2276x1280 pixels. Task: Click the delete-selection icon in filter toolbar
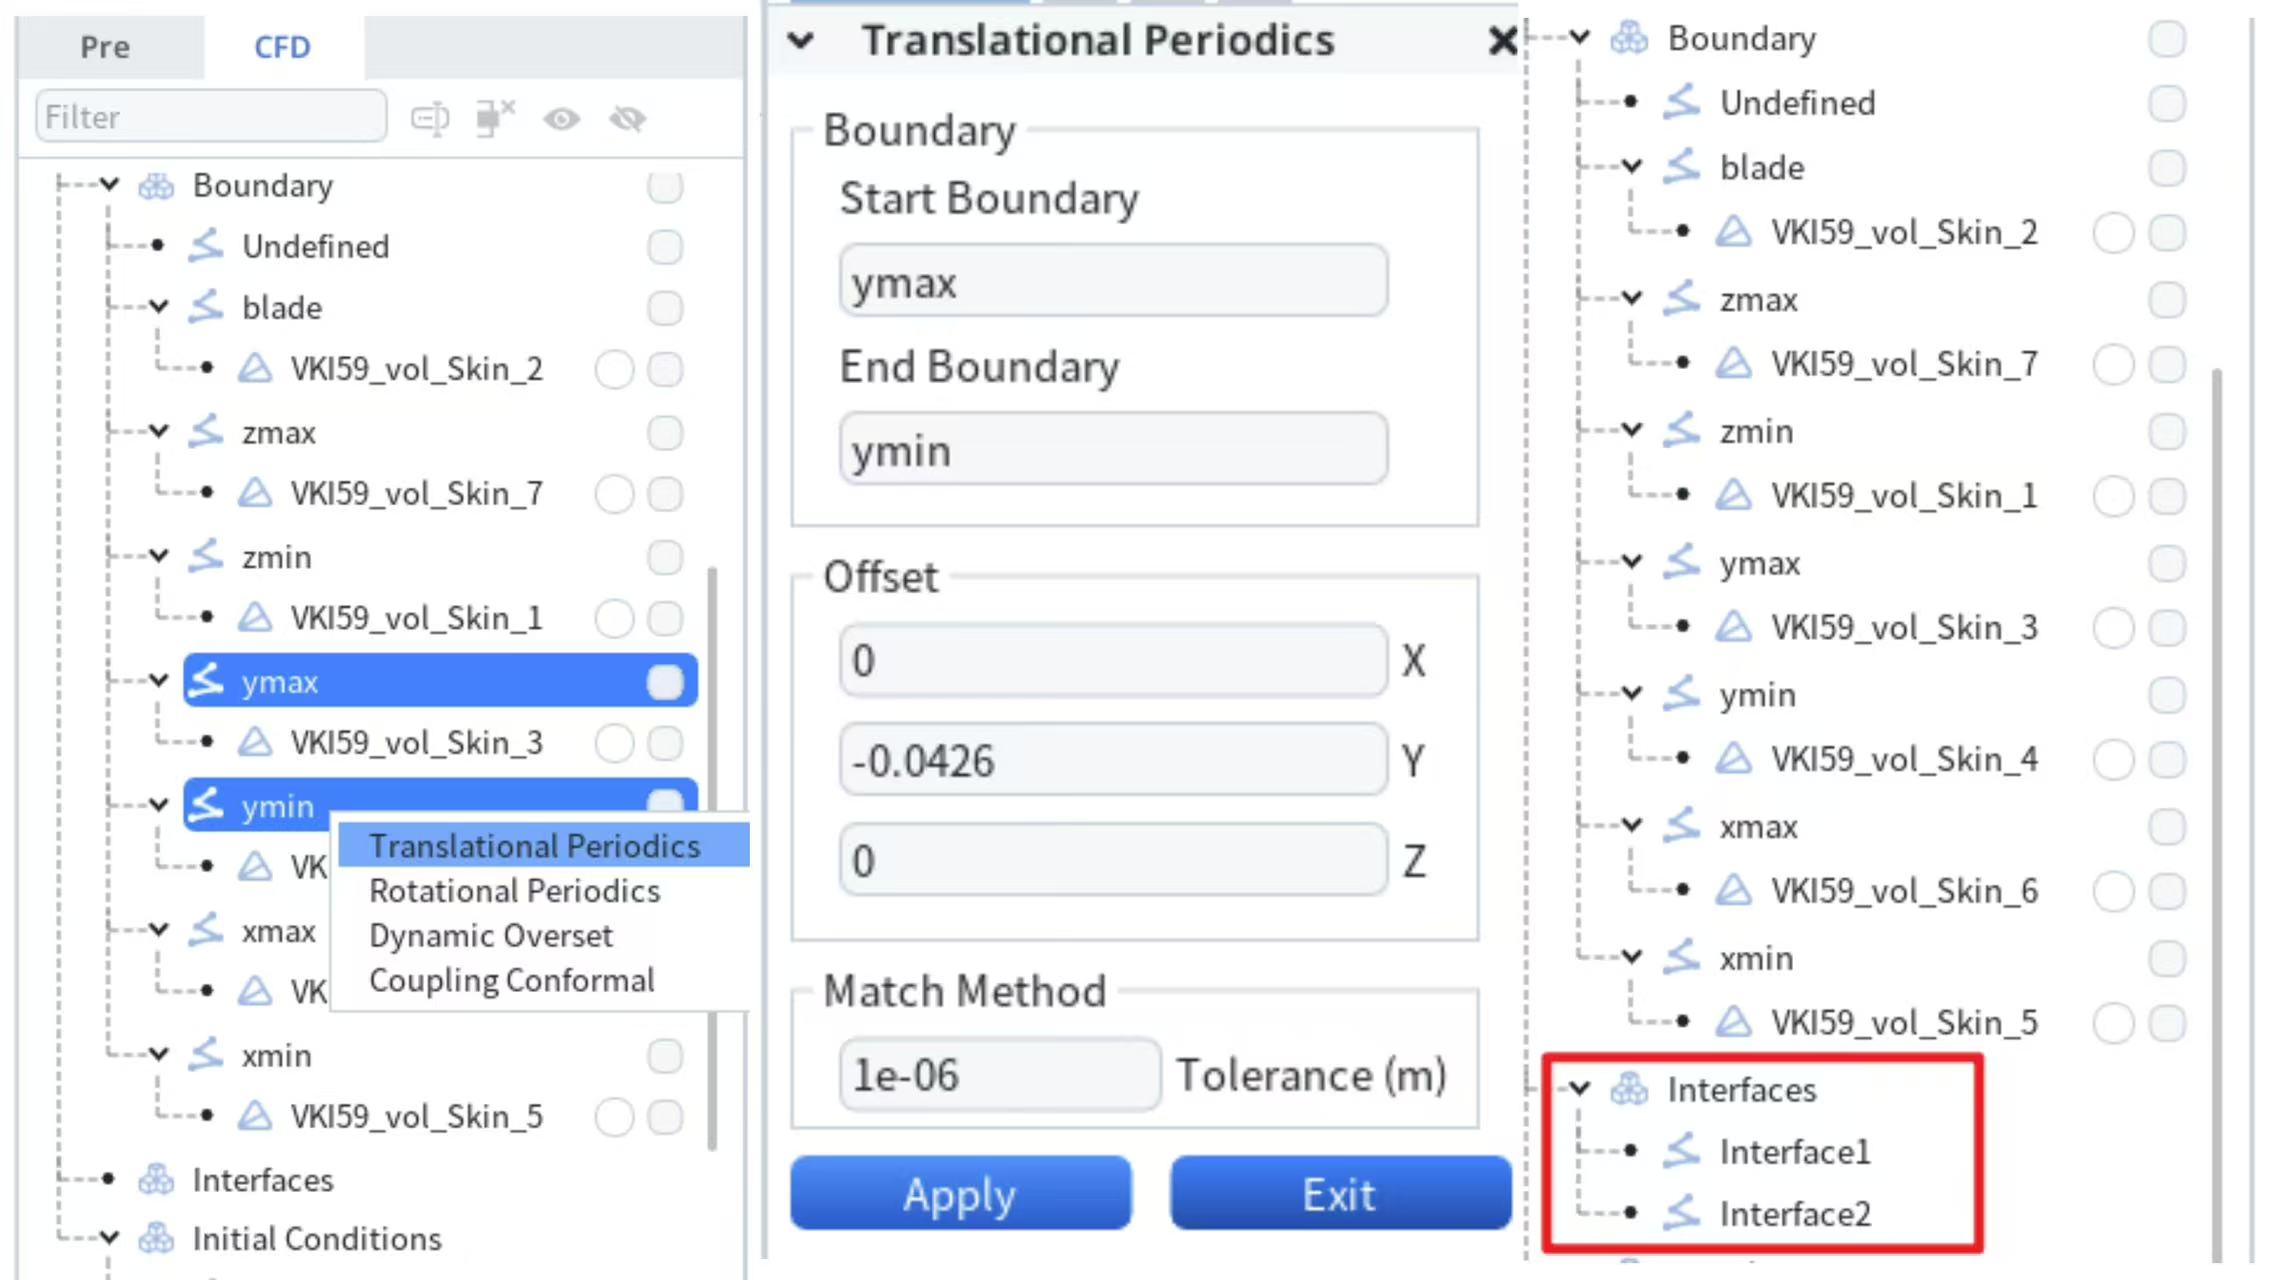pos(495,118)
